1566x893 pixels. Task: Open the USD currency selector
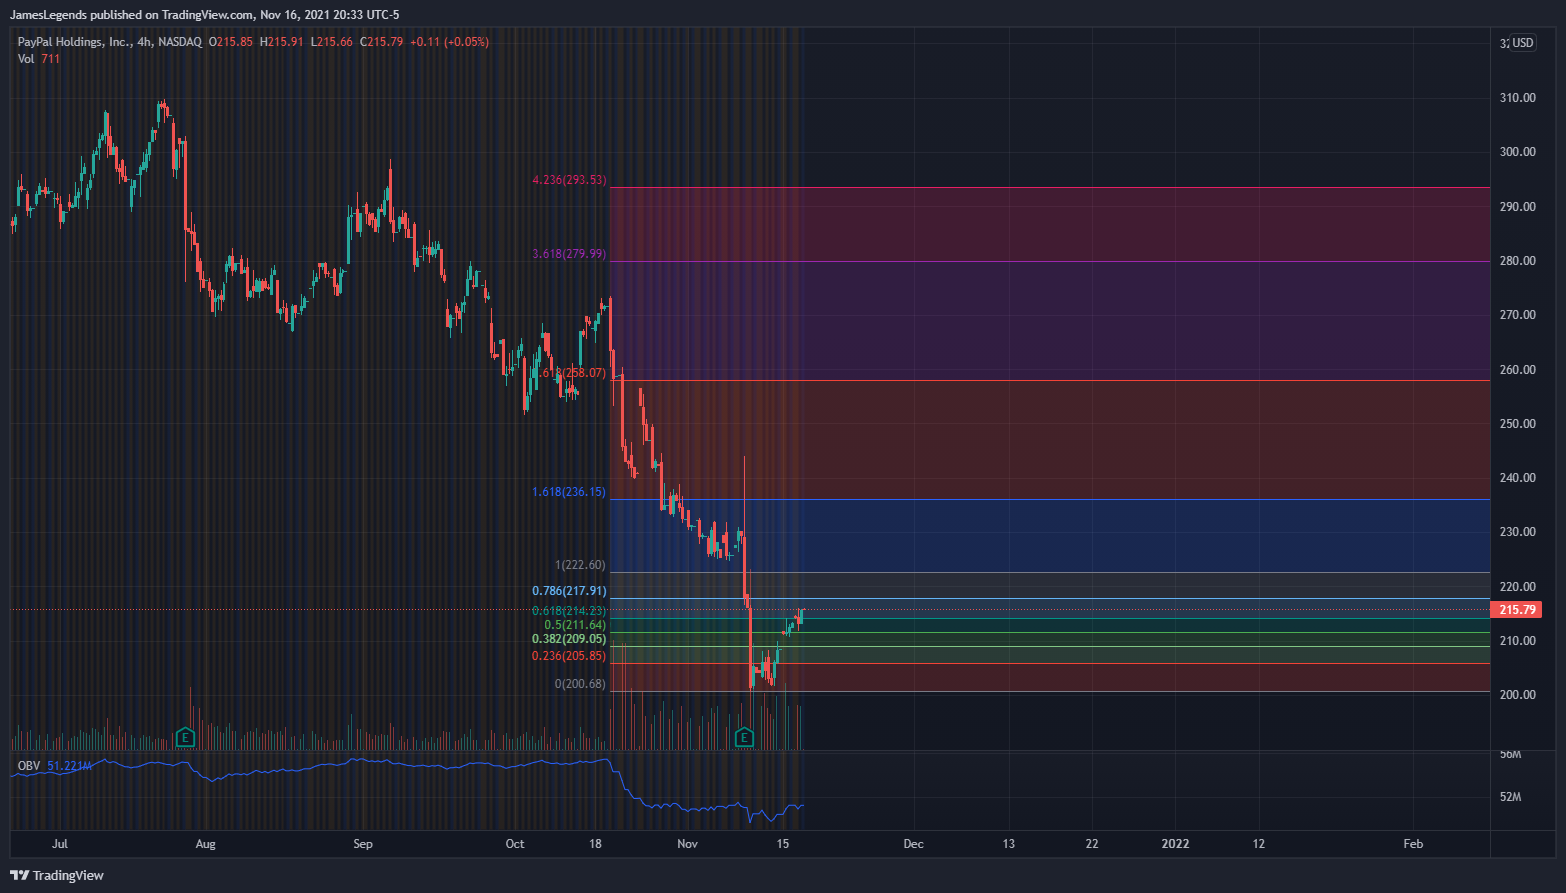pyautogui.click(x=1523, y=43)
